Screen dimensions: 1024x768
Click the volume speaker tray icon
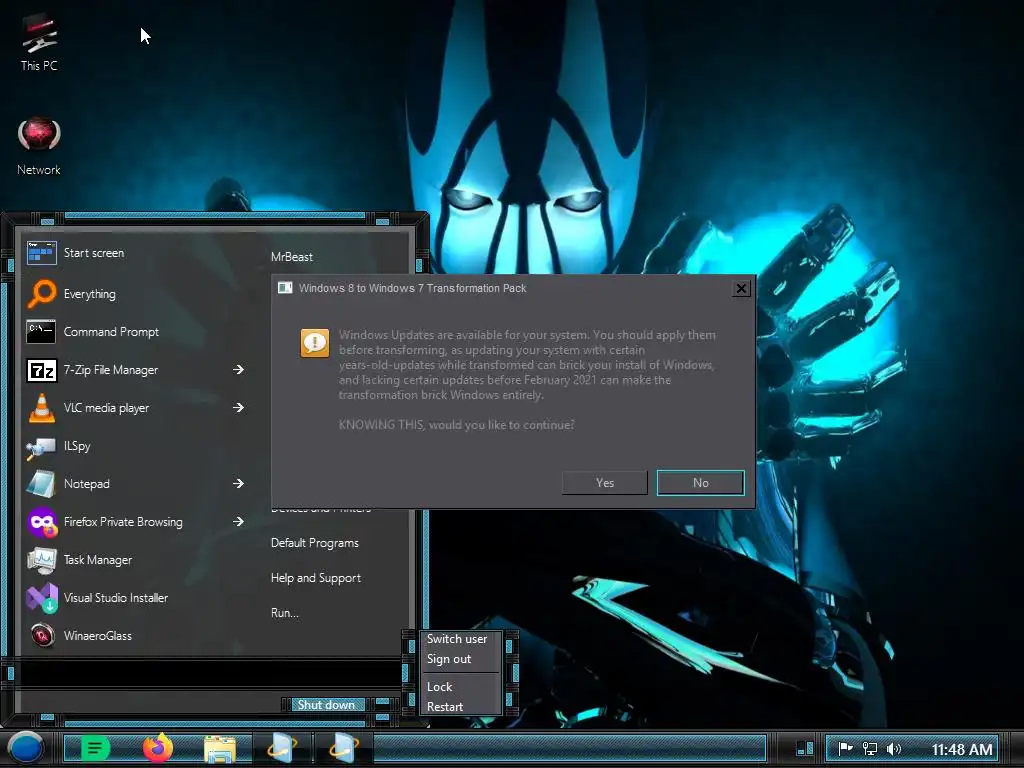[893, 748]
